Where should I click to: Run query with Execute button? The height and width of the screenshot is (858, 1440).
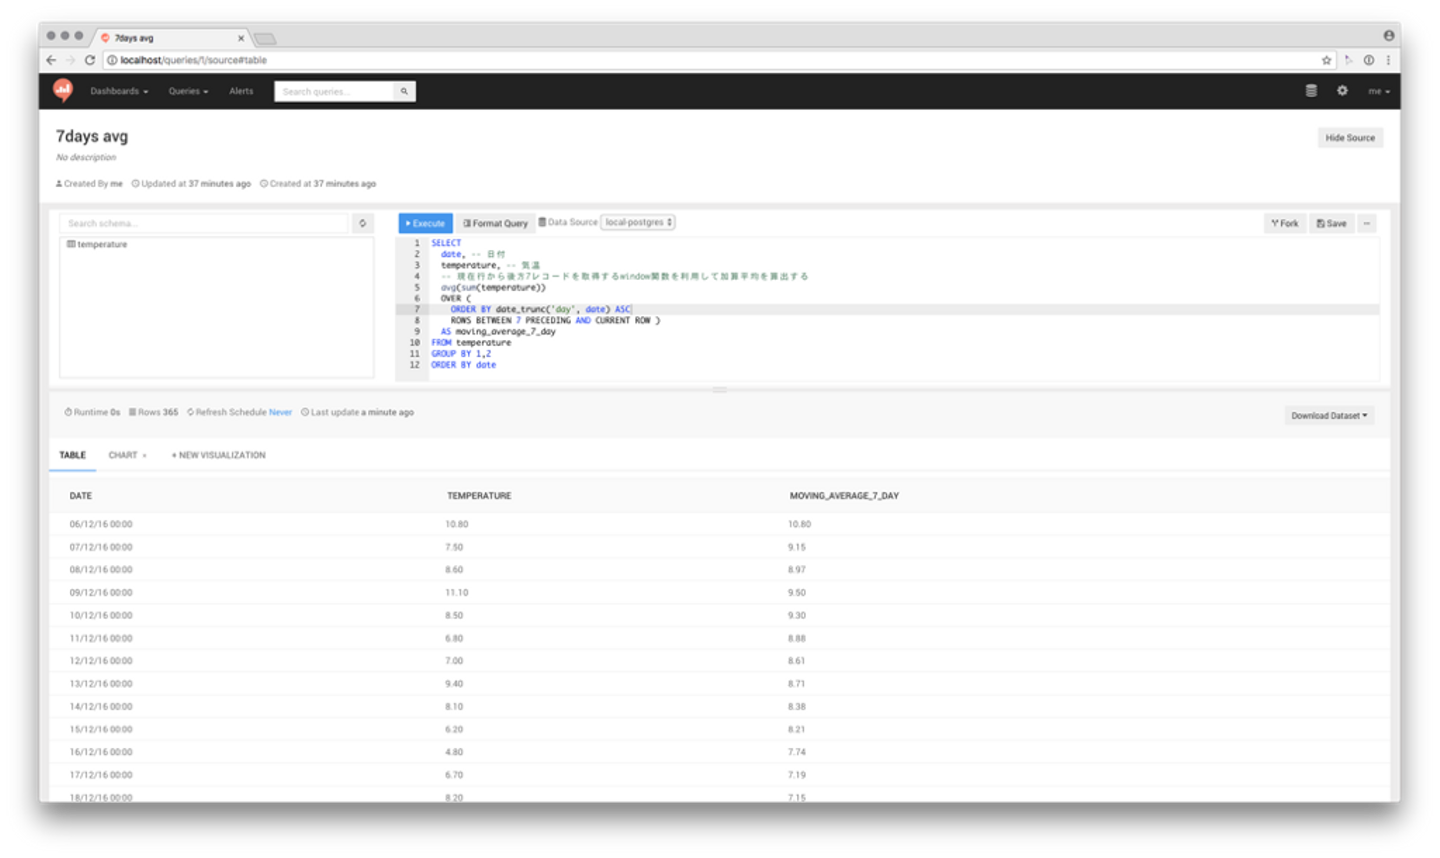tap(425, 224)
